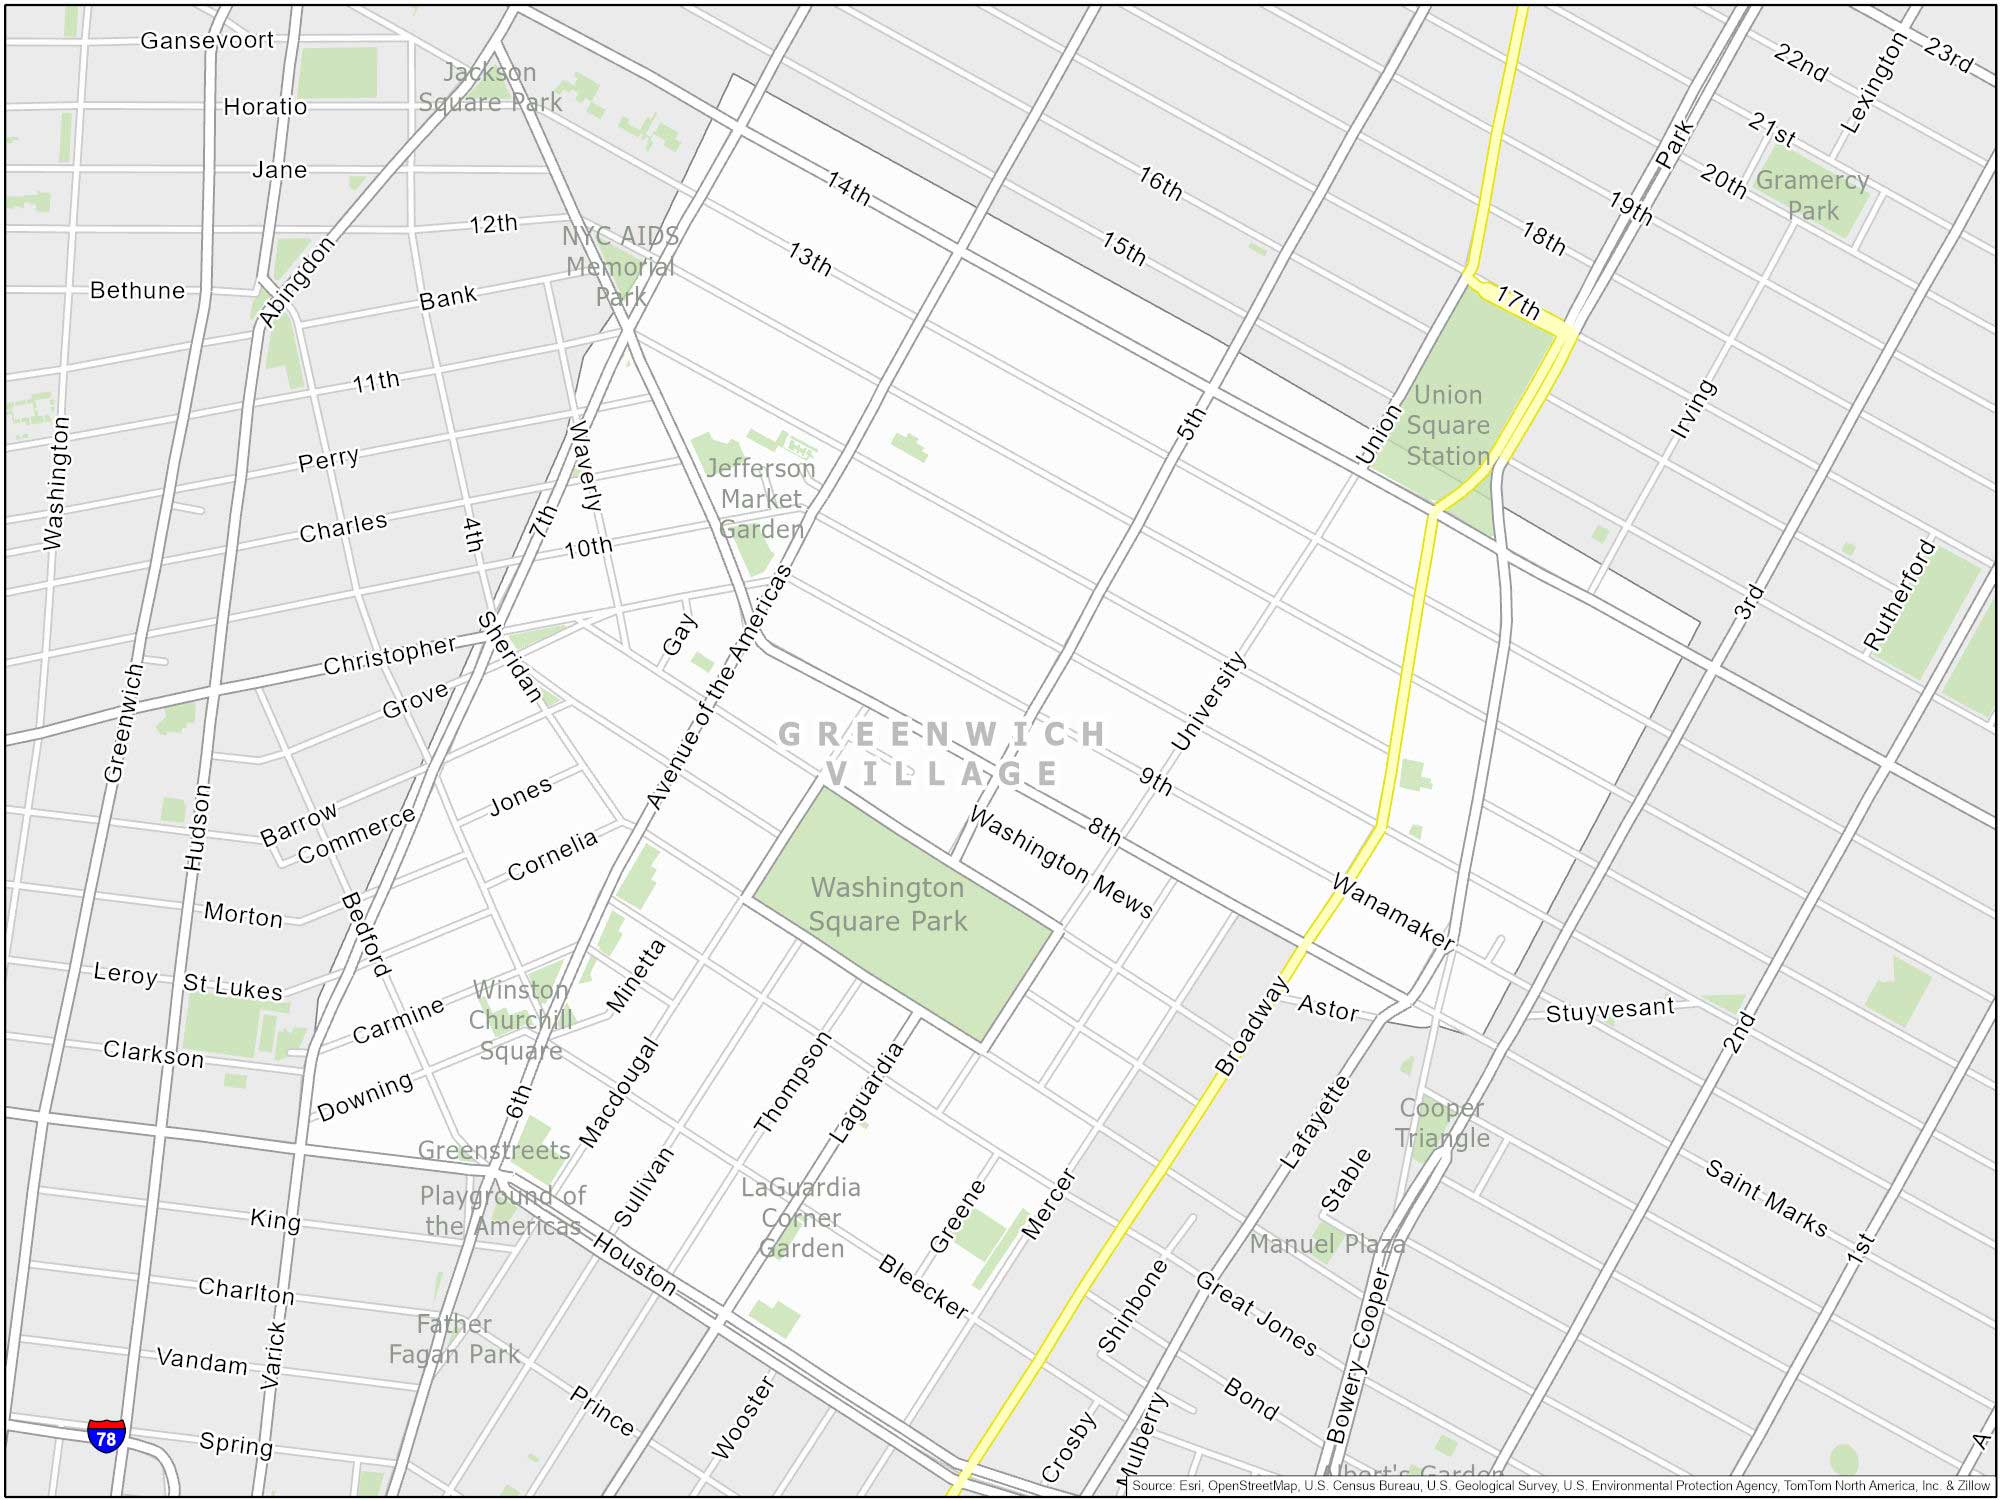2000x1500 pixels.
Task: Click the 14th street label
Action: [848, 188]
